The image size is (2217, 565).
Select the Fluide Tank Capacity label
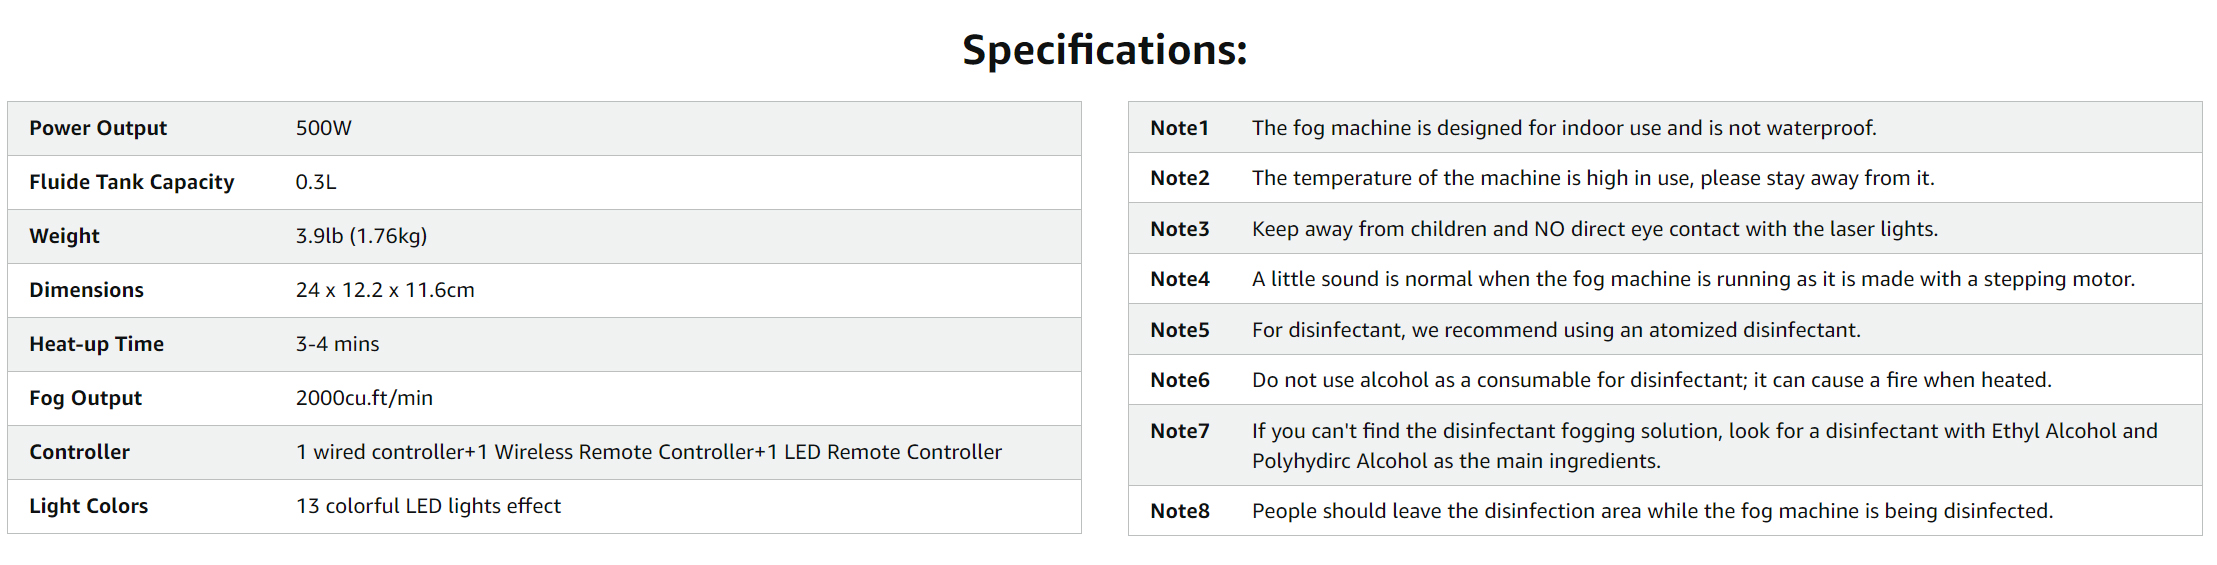point(132,182)
